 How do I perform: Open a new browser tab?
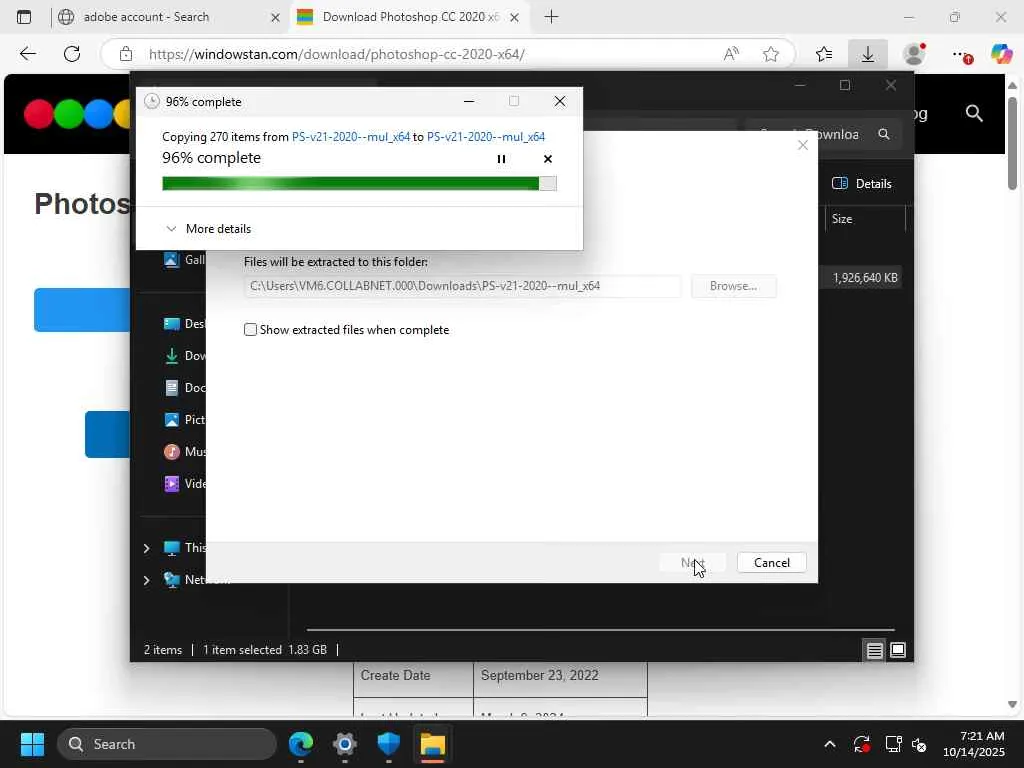(x=551, y=17)
